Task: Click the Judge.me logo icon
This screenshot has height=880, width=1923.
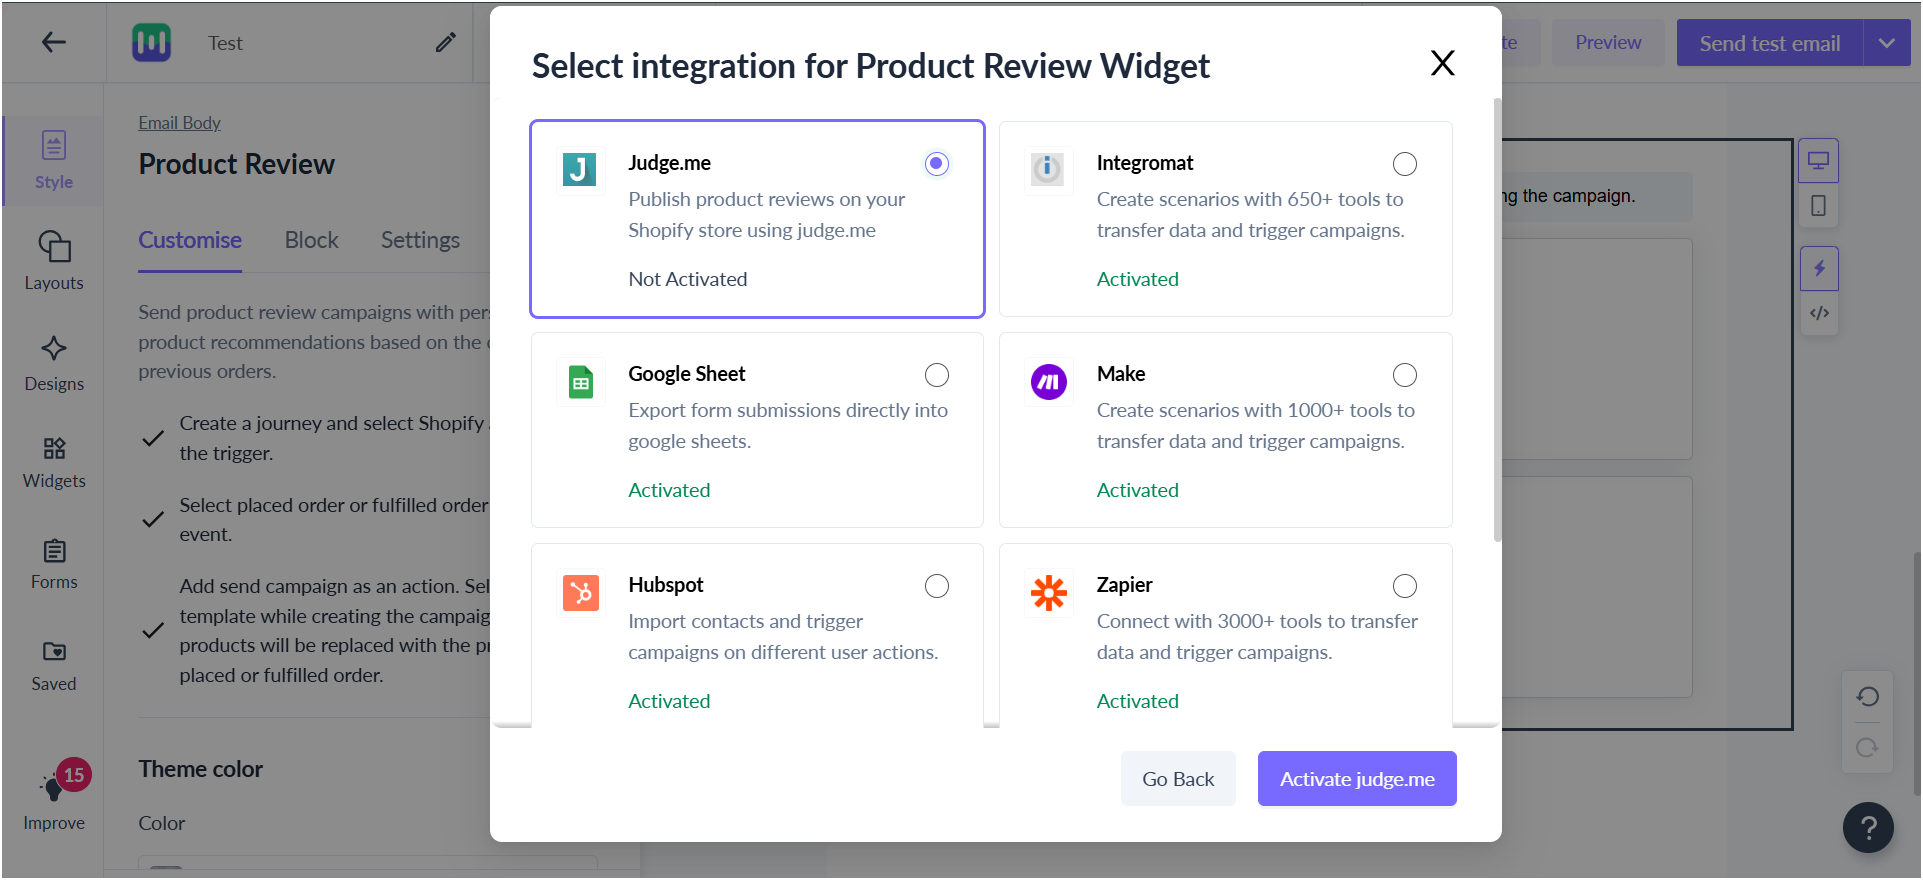Action: coord(579,169)
